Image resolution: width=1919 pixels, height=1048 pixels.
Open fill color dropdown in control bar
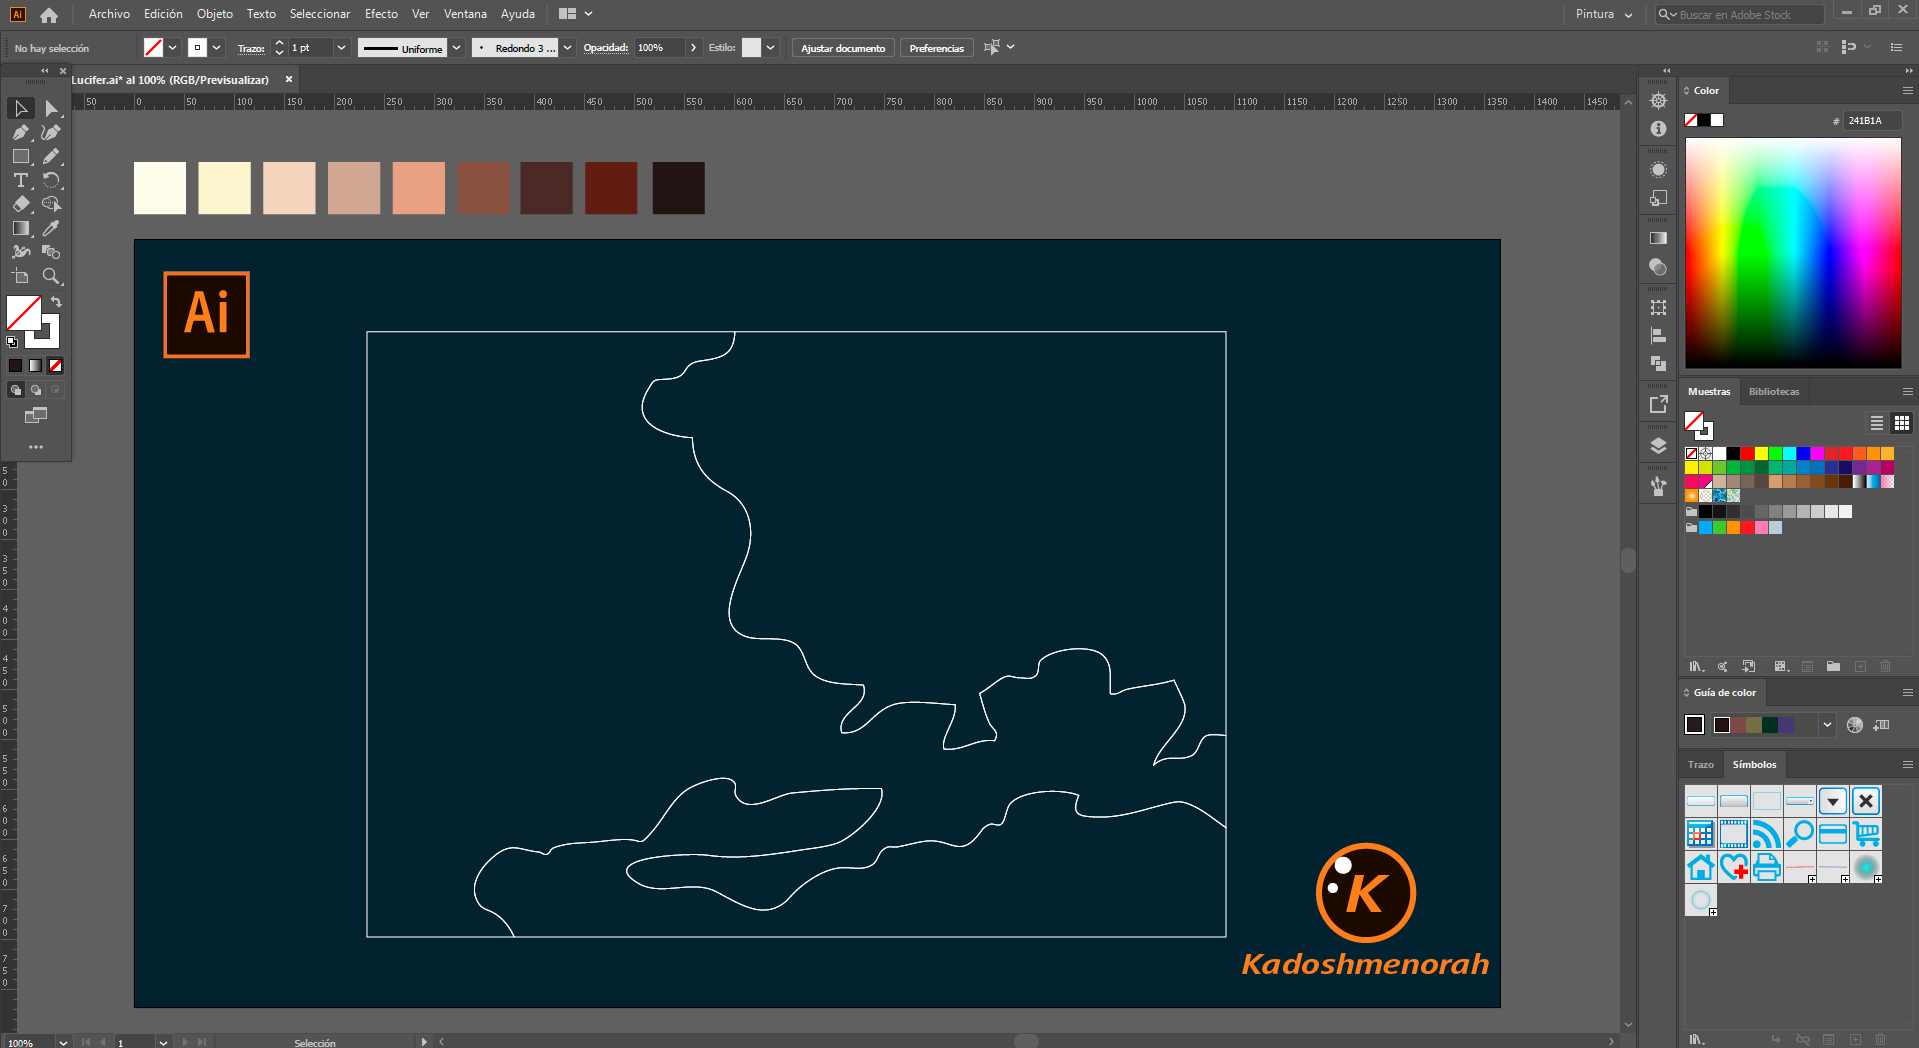tap(173, 48)
